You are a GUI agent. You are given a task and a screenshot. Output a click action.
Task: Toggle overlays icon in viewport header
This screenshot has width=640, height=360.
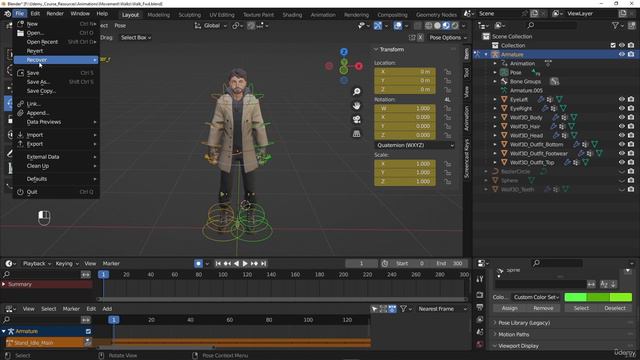point(398,25)
